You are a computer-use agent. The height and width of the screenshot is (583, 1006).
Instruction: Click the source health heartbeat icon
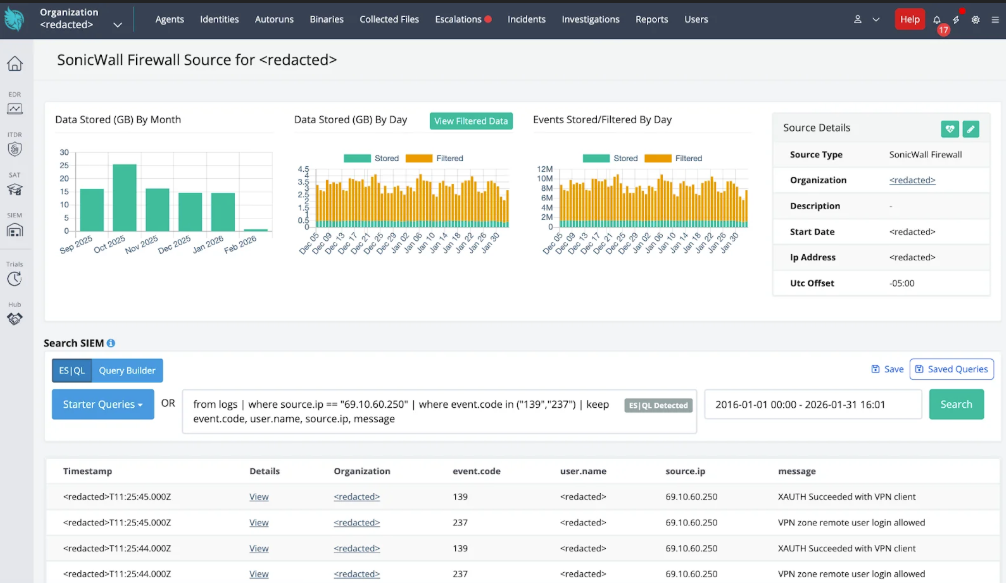click(x=949, y=129)
